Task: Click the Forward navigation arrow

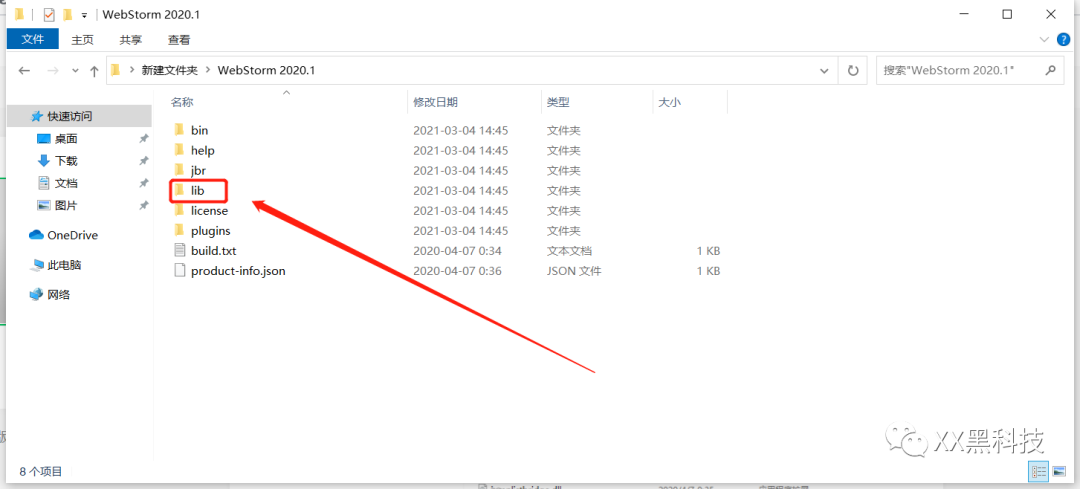Action: coord(52,70)
